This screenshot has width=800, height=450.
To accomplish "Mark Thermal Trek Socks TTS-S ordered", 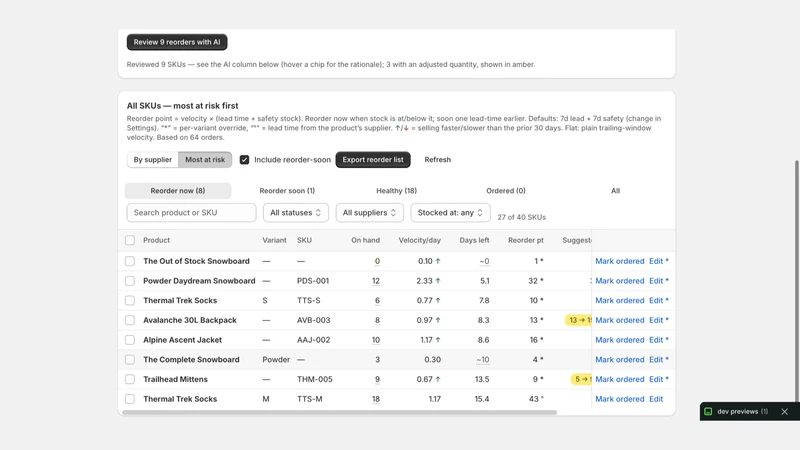I will [x=619, y=301].
